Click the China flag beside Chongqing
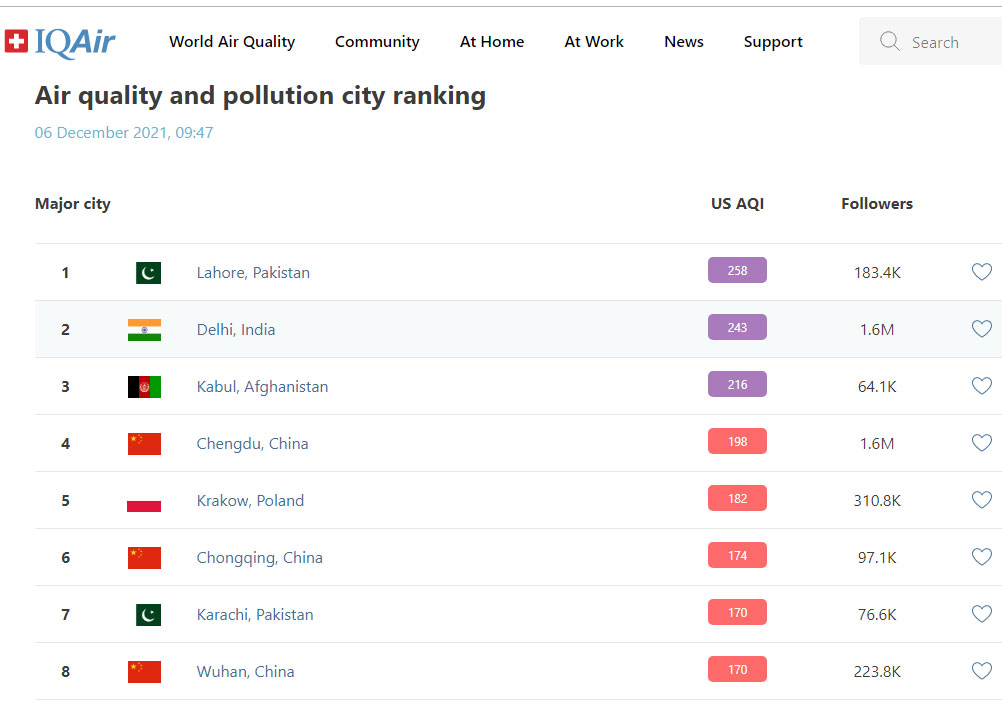 tap(144, 558)
